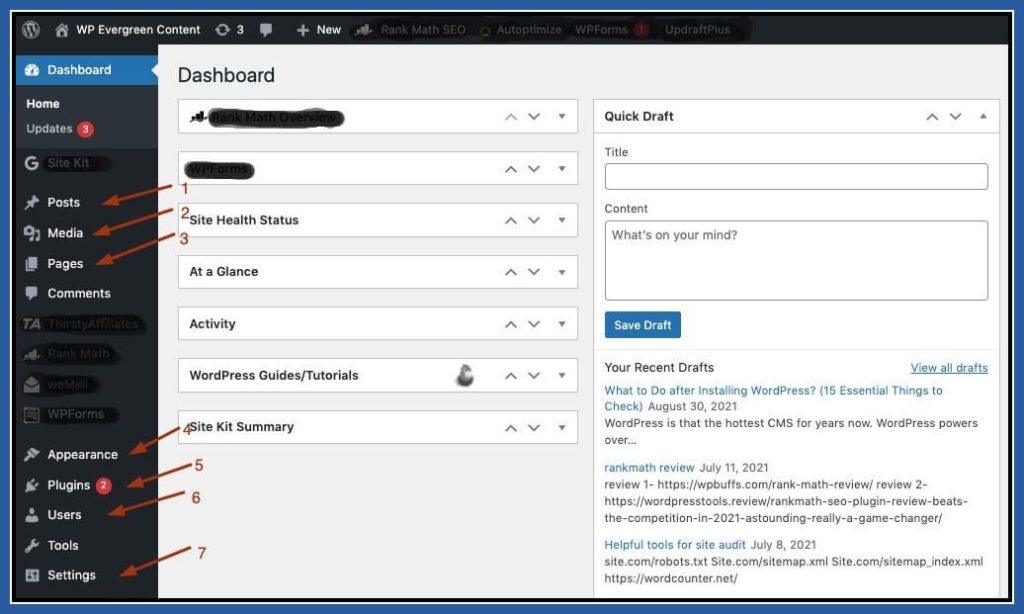Screen dimensions: 1024x614
Task: Click the WordPress Guides/Tutorials widget avatar icon
Action: (464, 376)
